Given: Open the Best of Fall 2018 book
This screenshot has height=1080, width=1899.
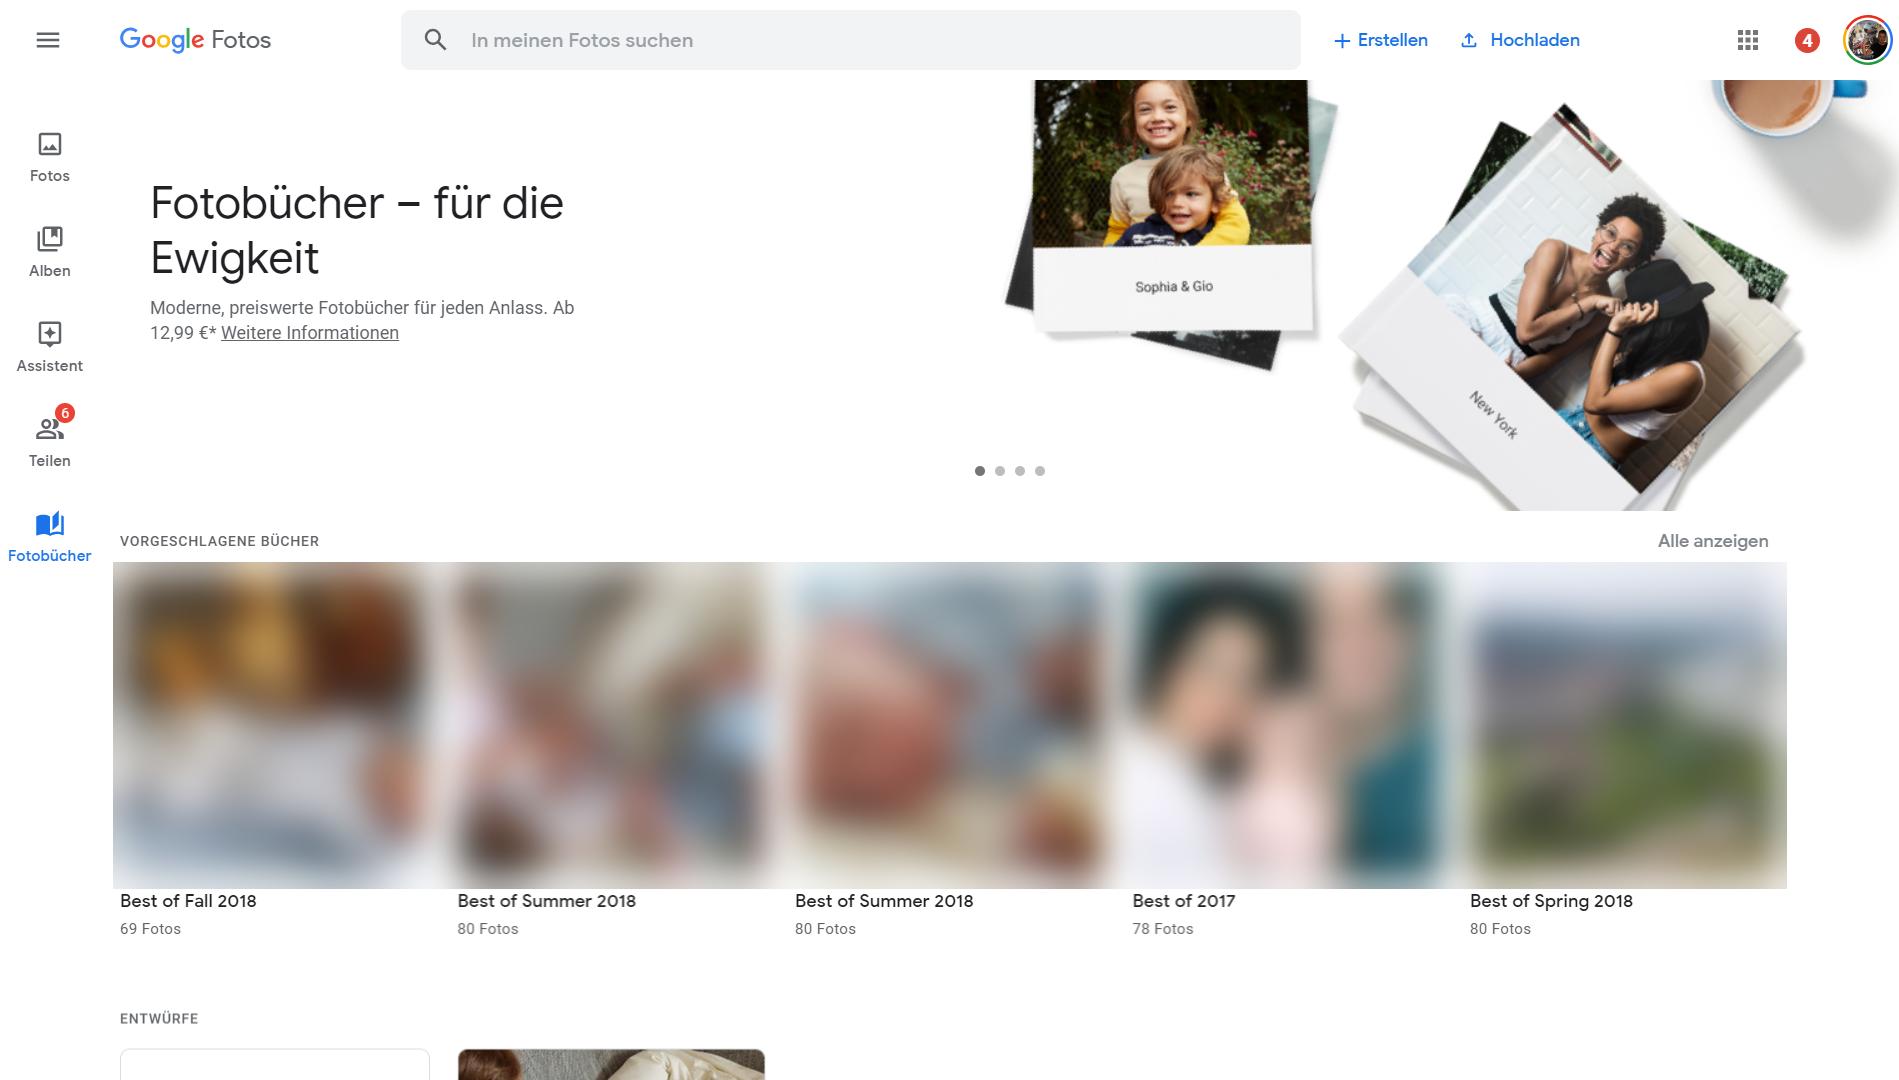Looking at the screenshot, I should 272,725.
